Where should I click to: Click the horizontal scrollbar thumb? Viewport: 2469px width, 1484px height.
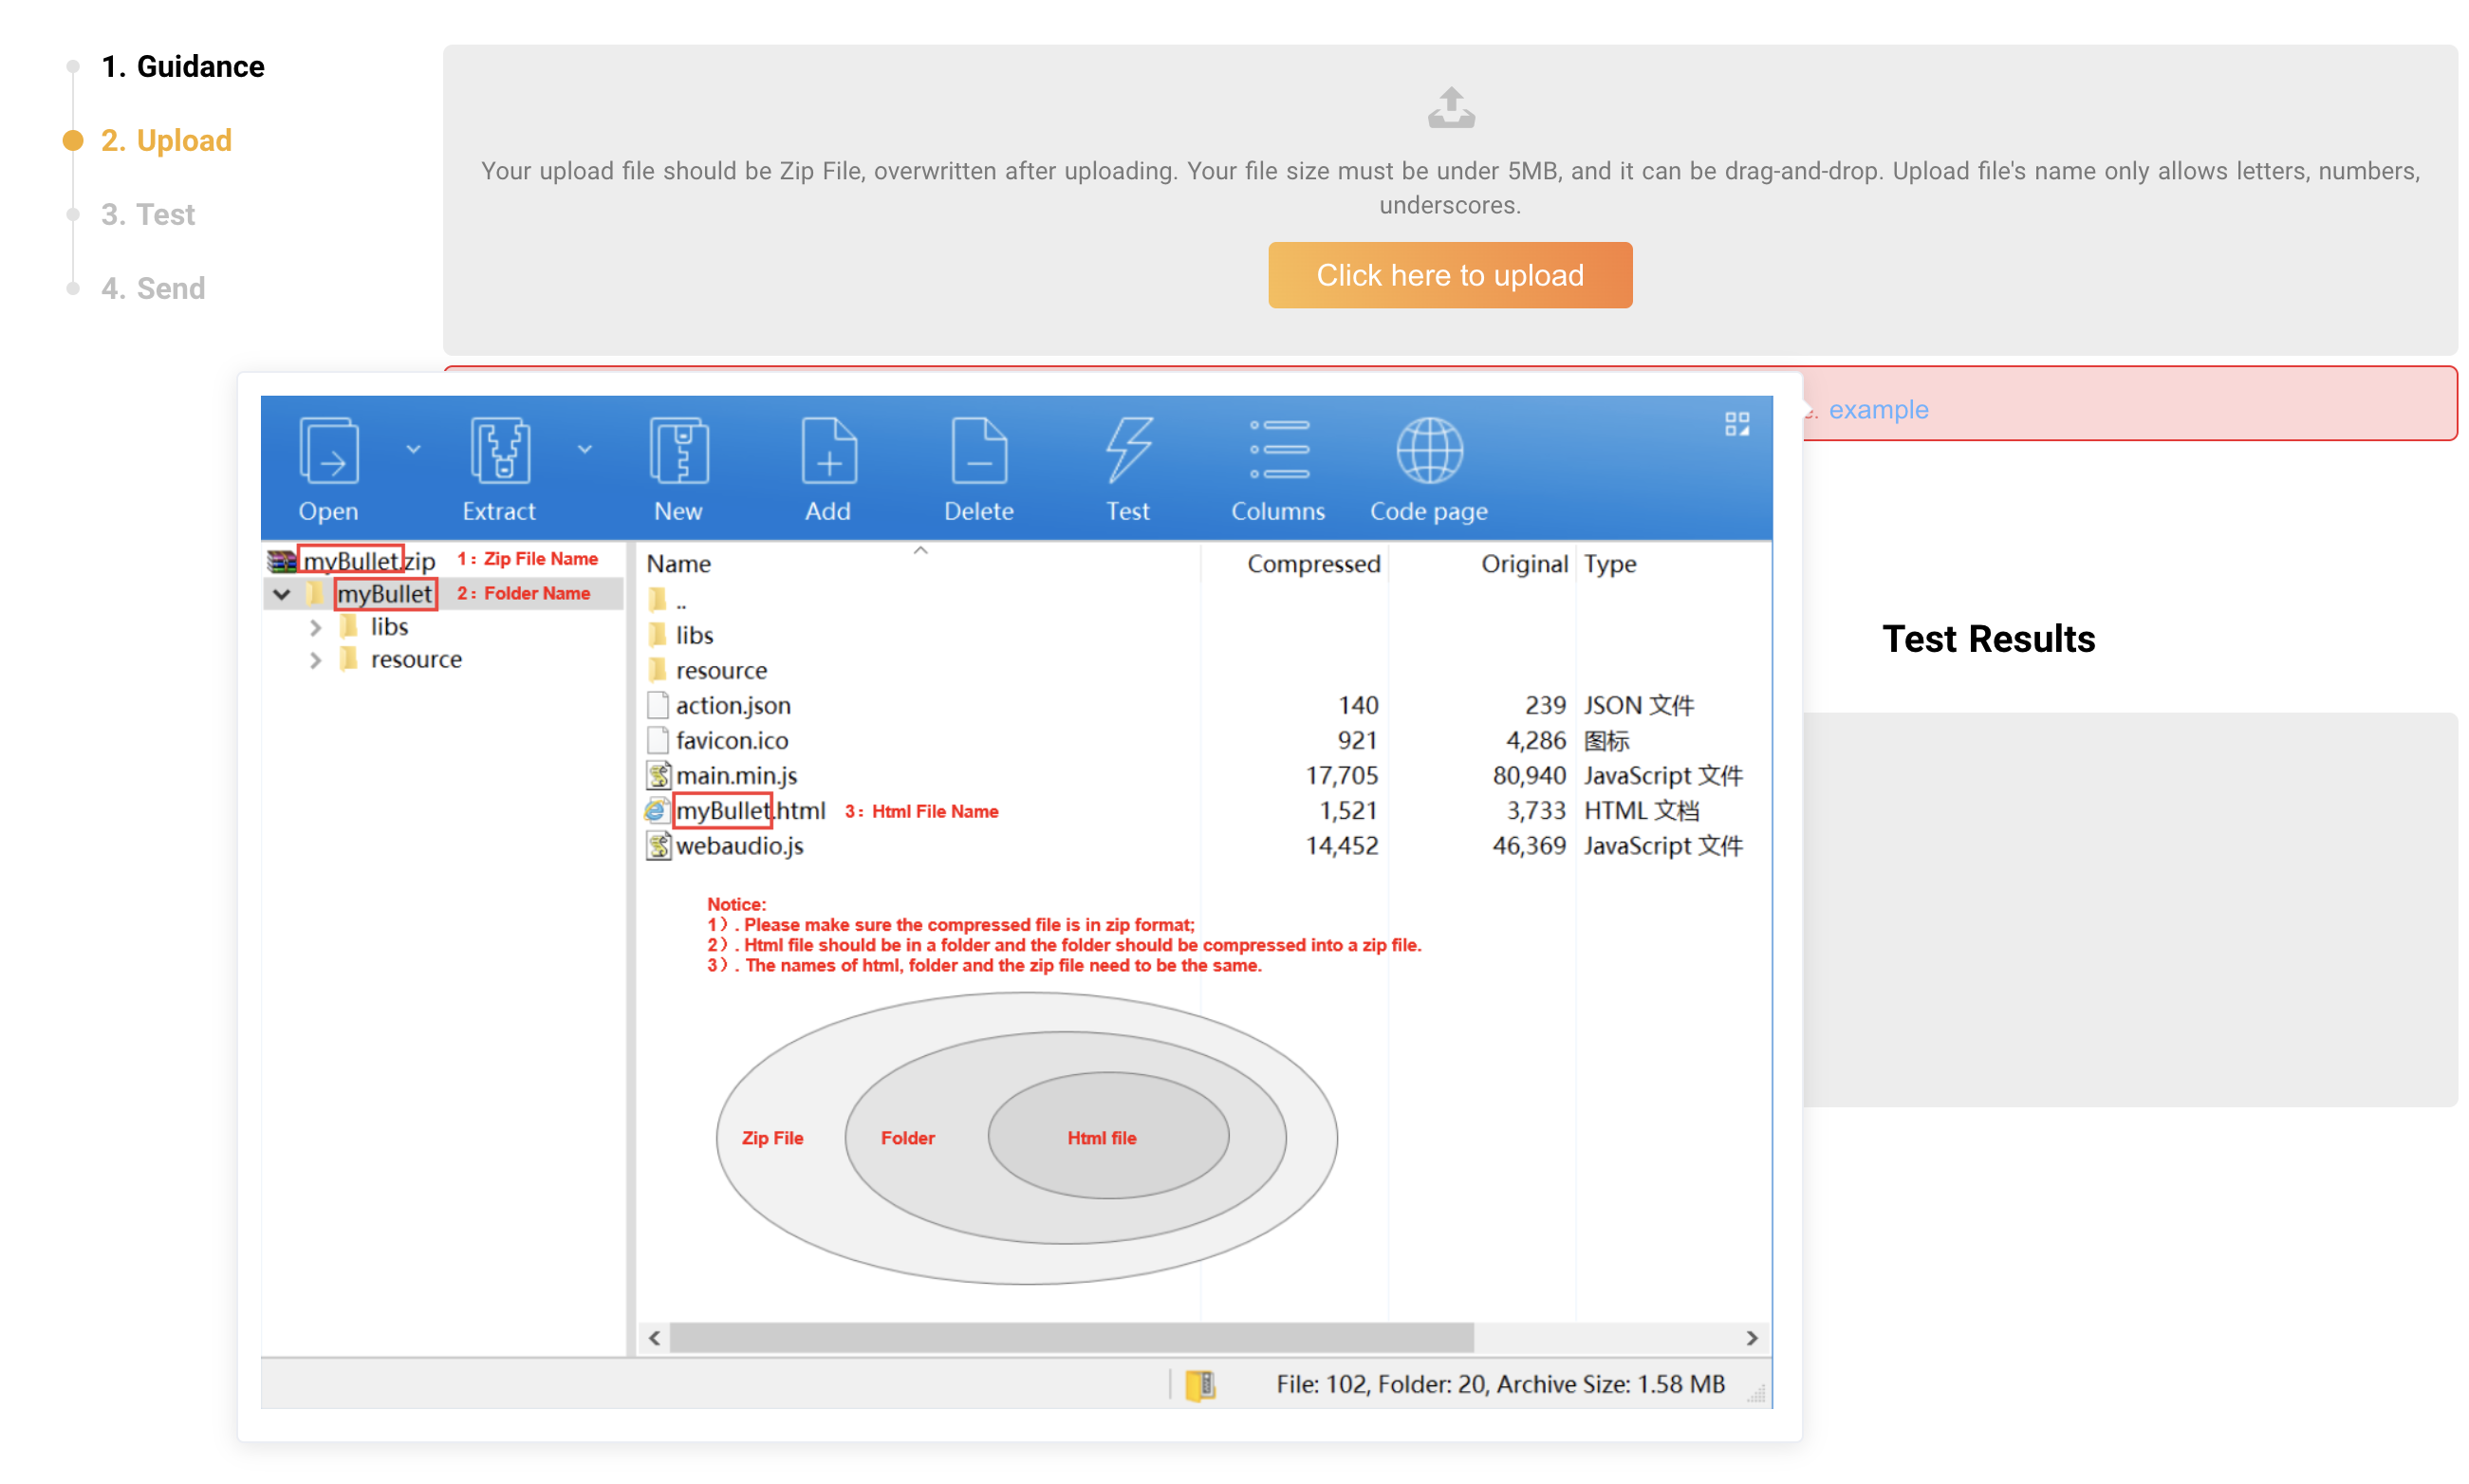pyautogui.click(x=1071, y=1337)
